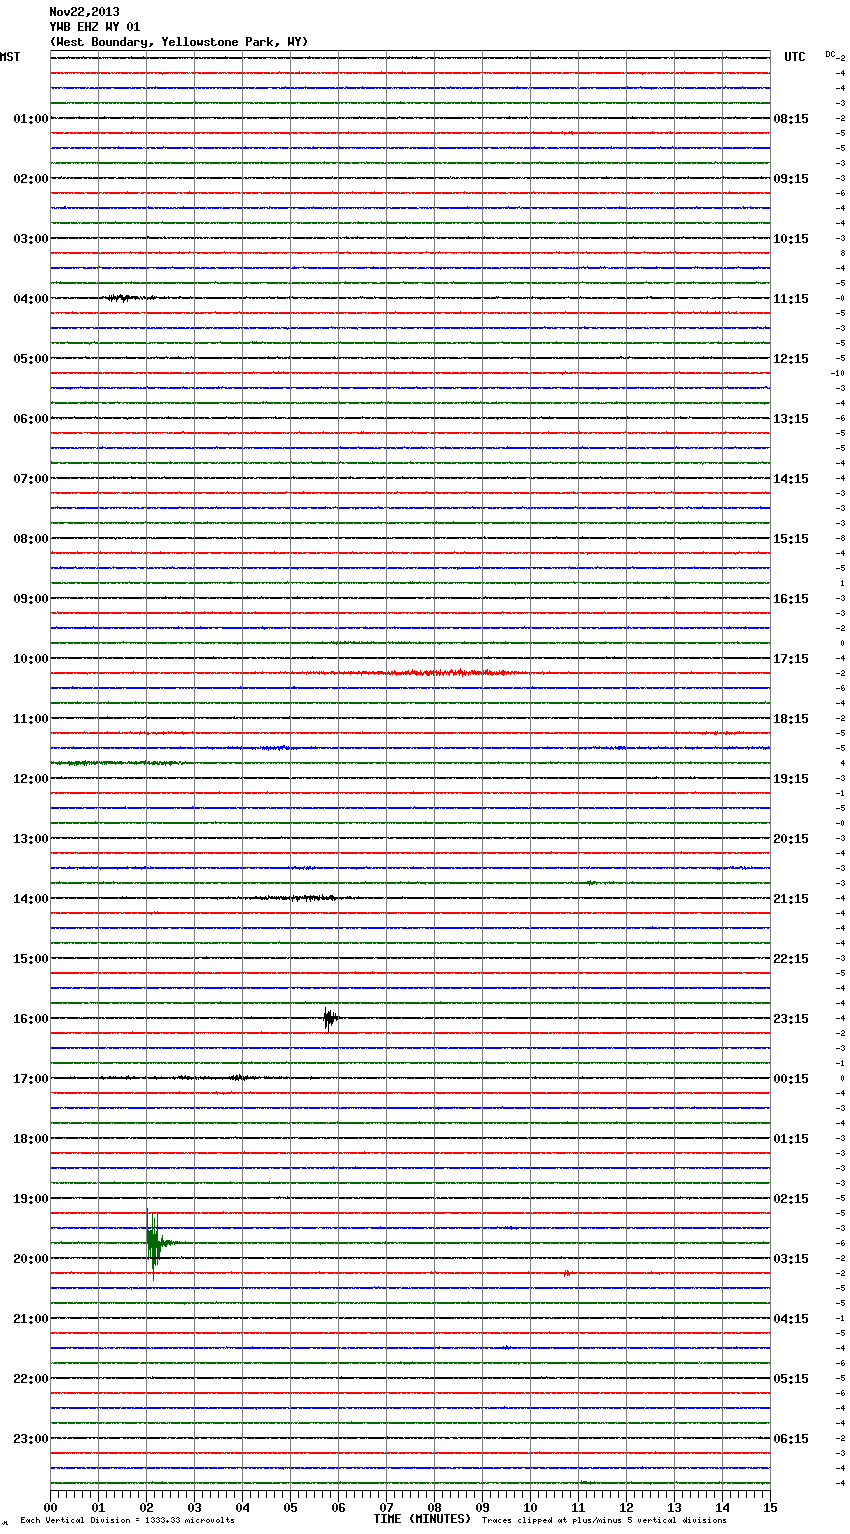
Task: Click the 00 tick on the minutes axis
Action: pos(50,1507)
